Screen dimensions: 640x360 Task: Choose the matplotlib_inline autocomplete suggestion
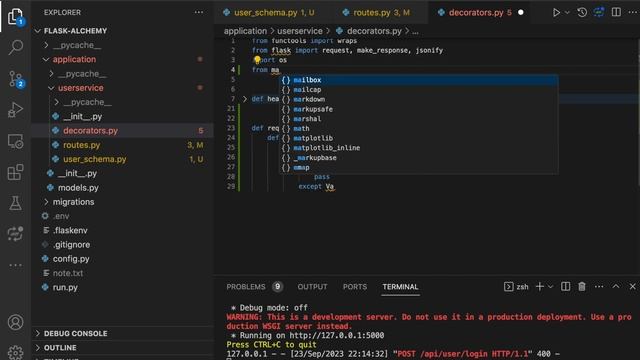pos(419,148)
